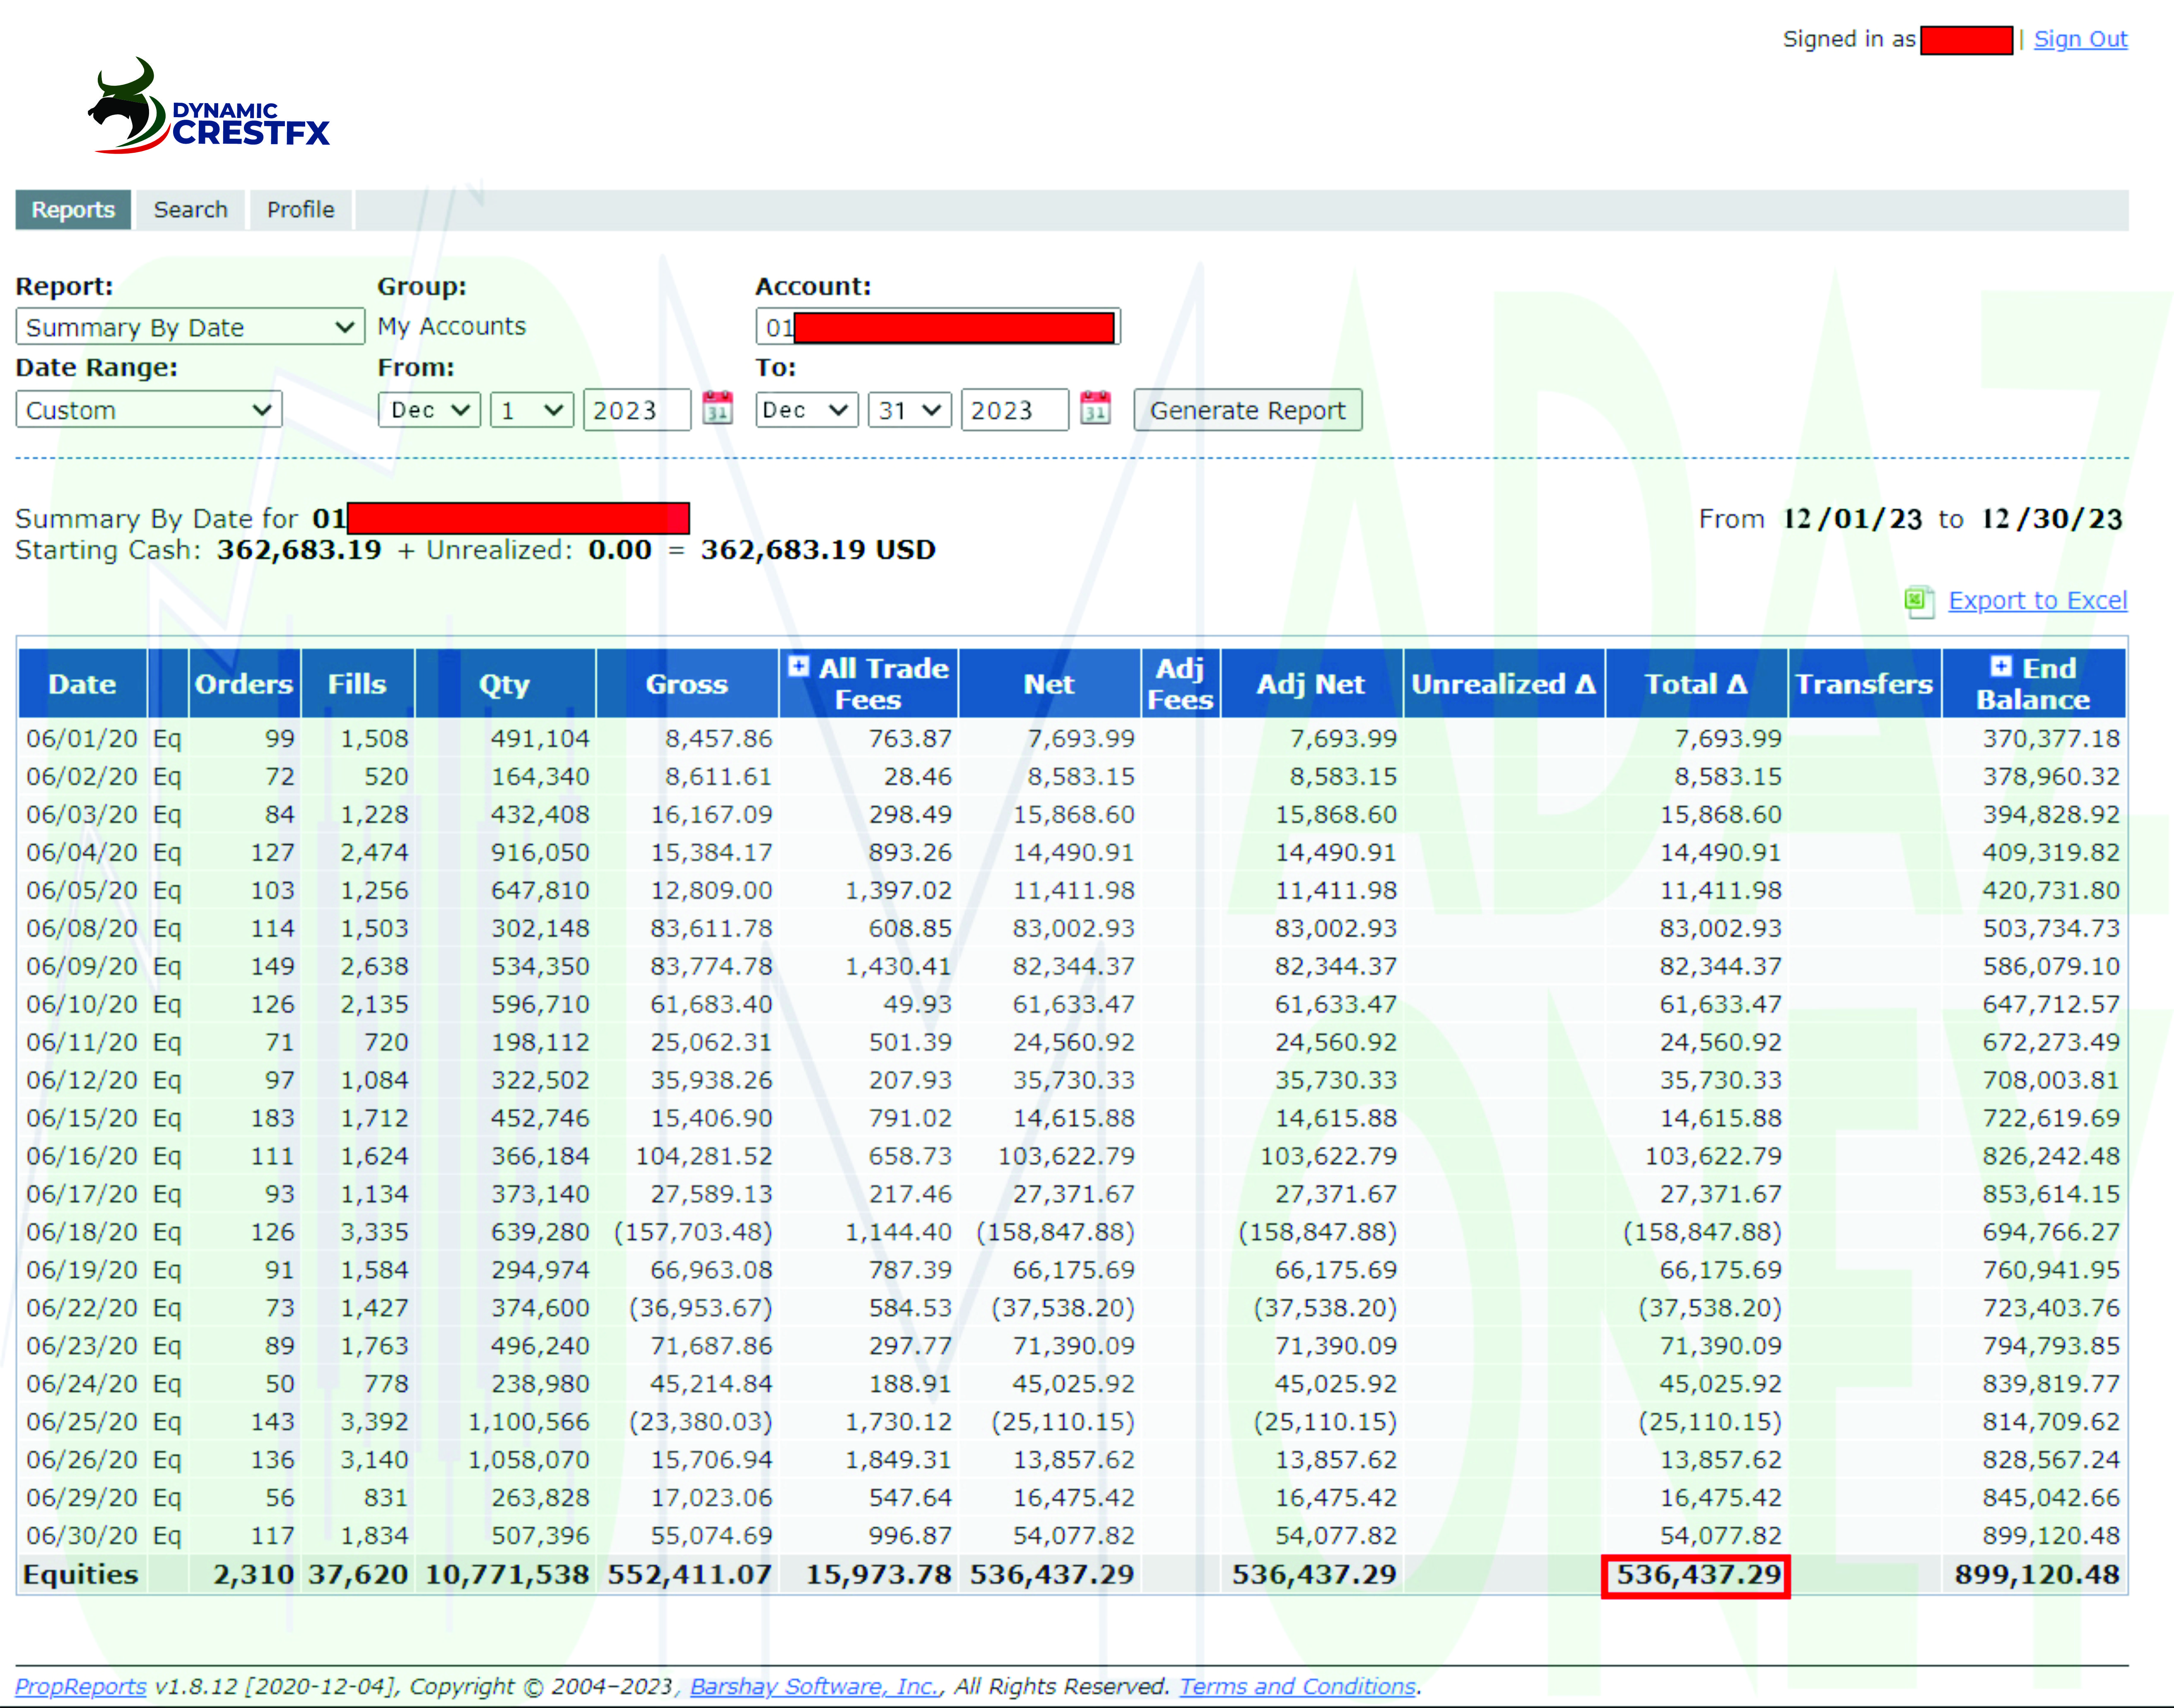
Task: Open the Date Range Custom dropdown
Action: click(149, 410)
